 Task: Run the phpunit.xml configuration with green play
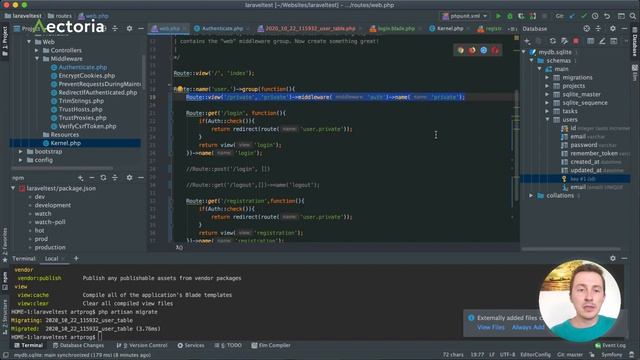(498, 16)
